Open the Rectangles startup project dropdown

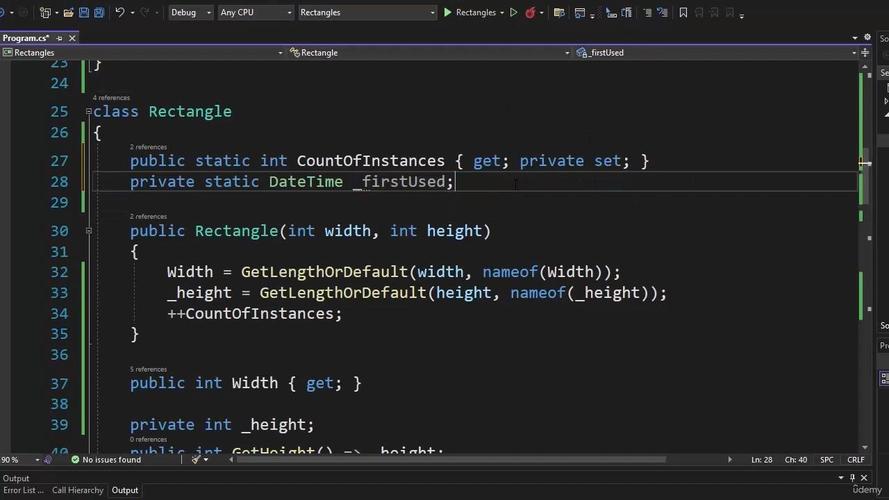coord(367,12)
